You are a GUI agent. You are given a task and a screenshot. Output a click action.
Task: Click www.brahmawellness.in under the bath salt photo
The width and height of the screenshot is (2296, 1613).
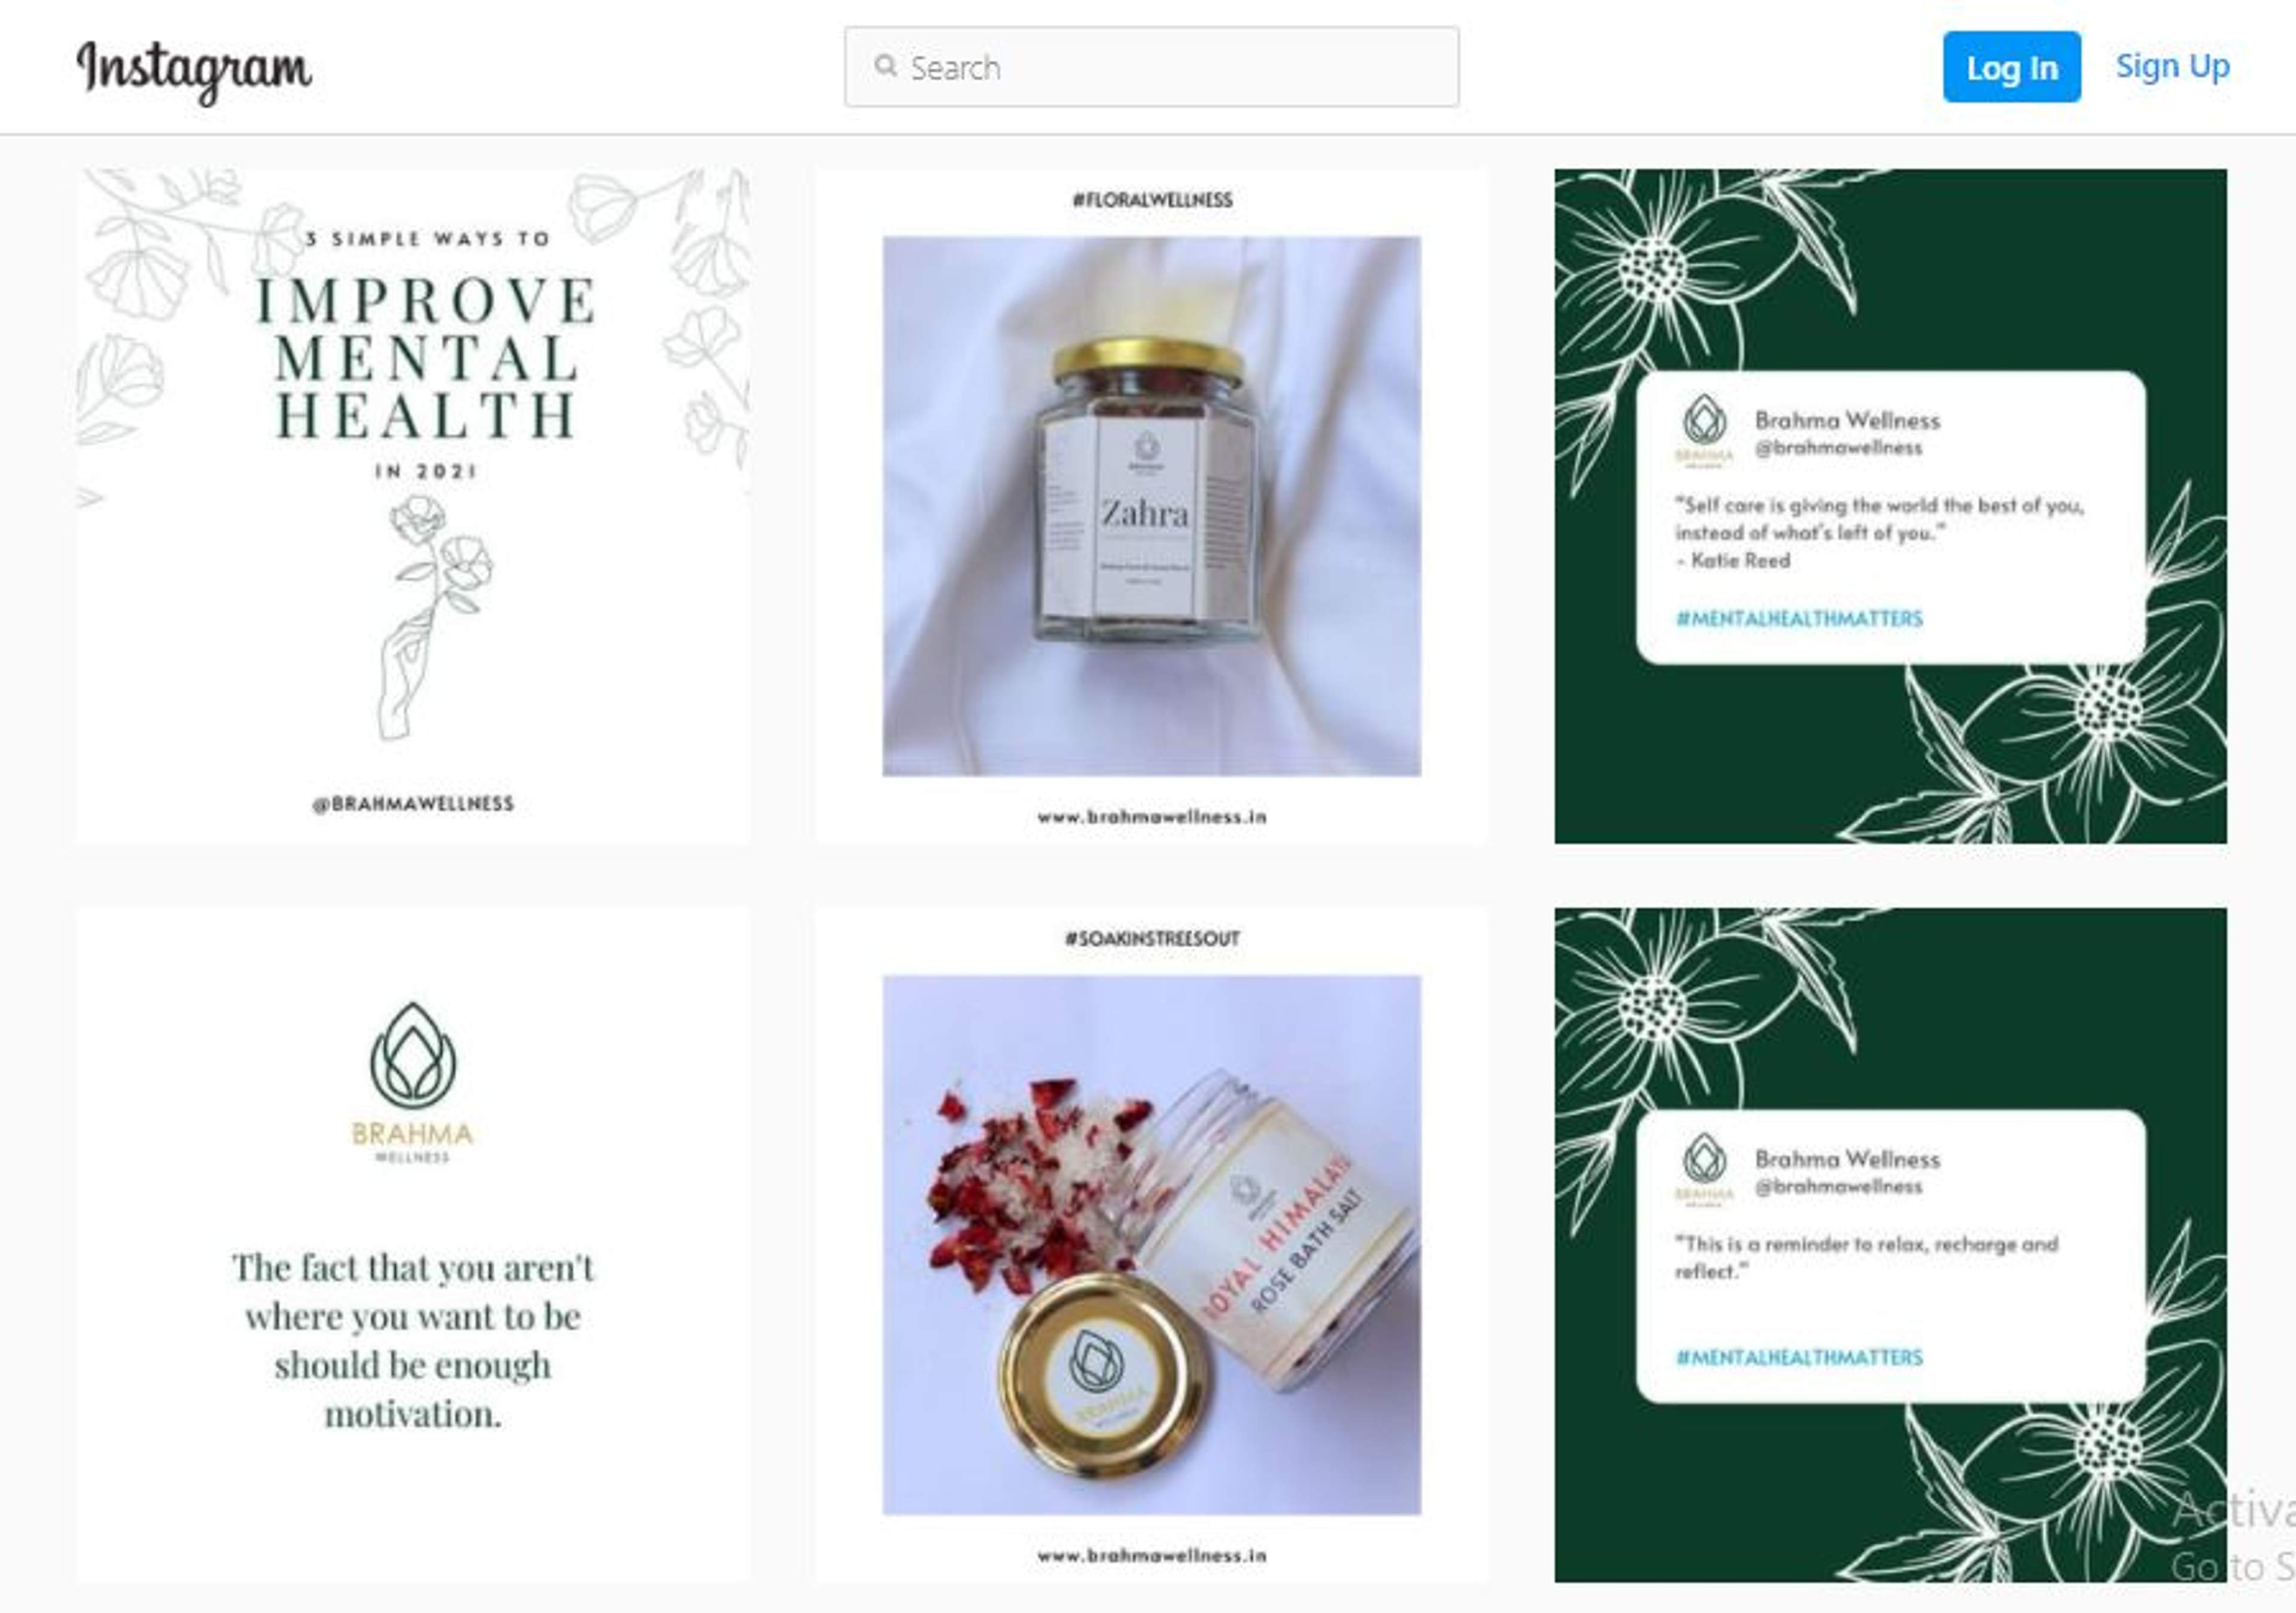coord(1152,1556)
